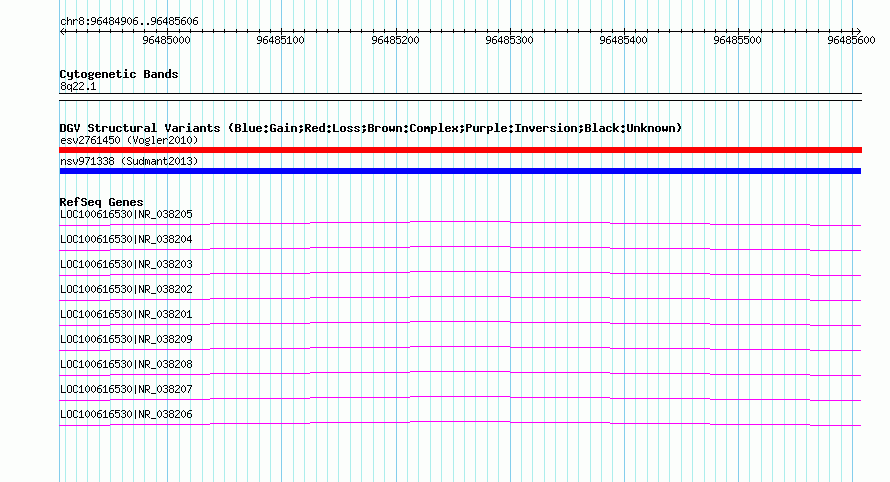The image size is (890, 482).
Task: Open transcript LOC100616530|NR_038207
Action: click(127, 389)
